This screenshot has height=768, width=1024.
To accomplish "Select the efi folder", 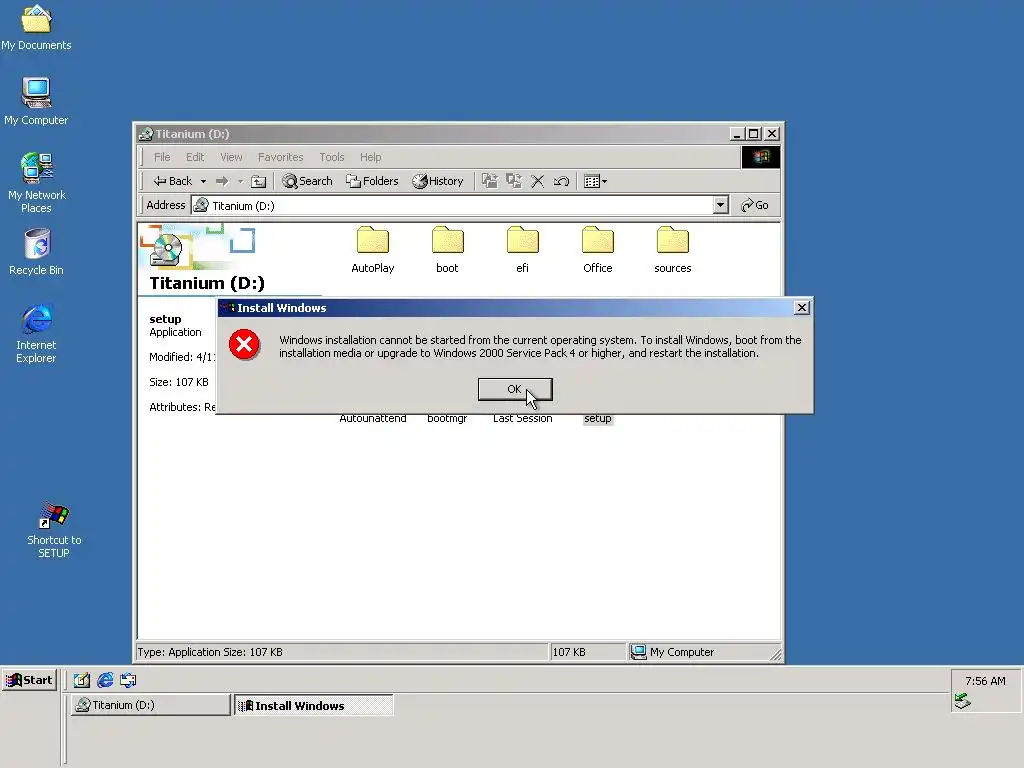I will click(522, 249).
